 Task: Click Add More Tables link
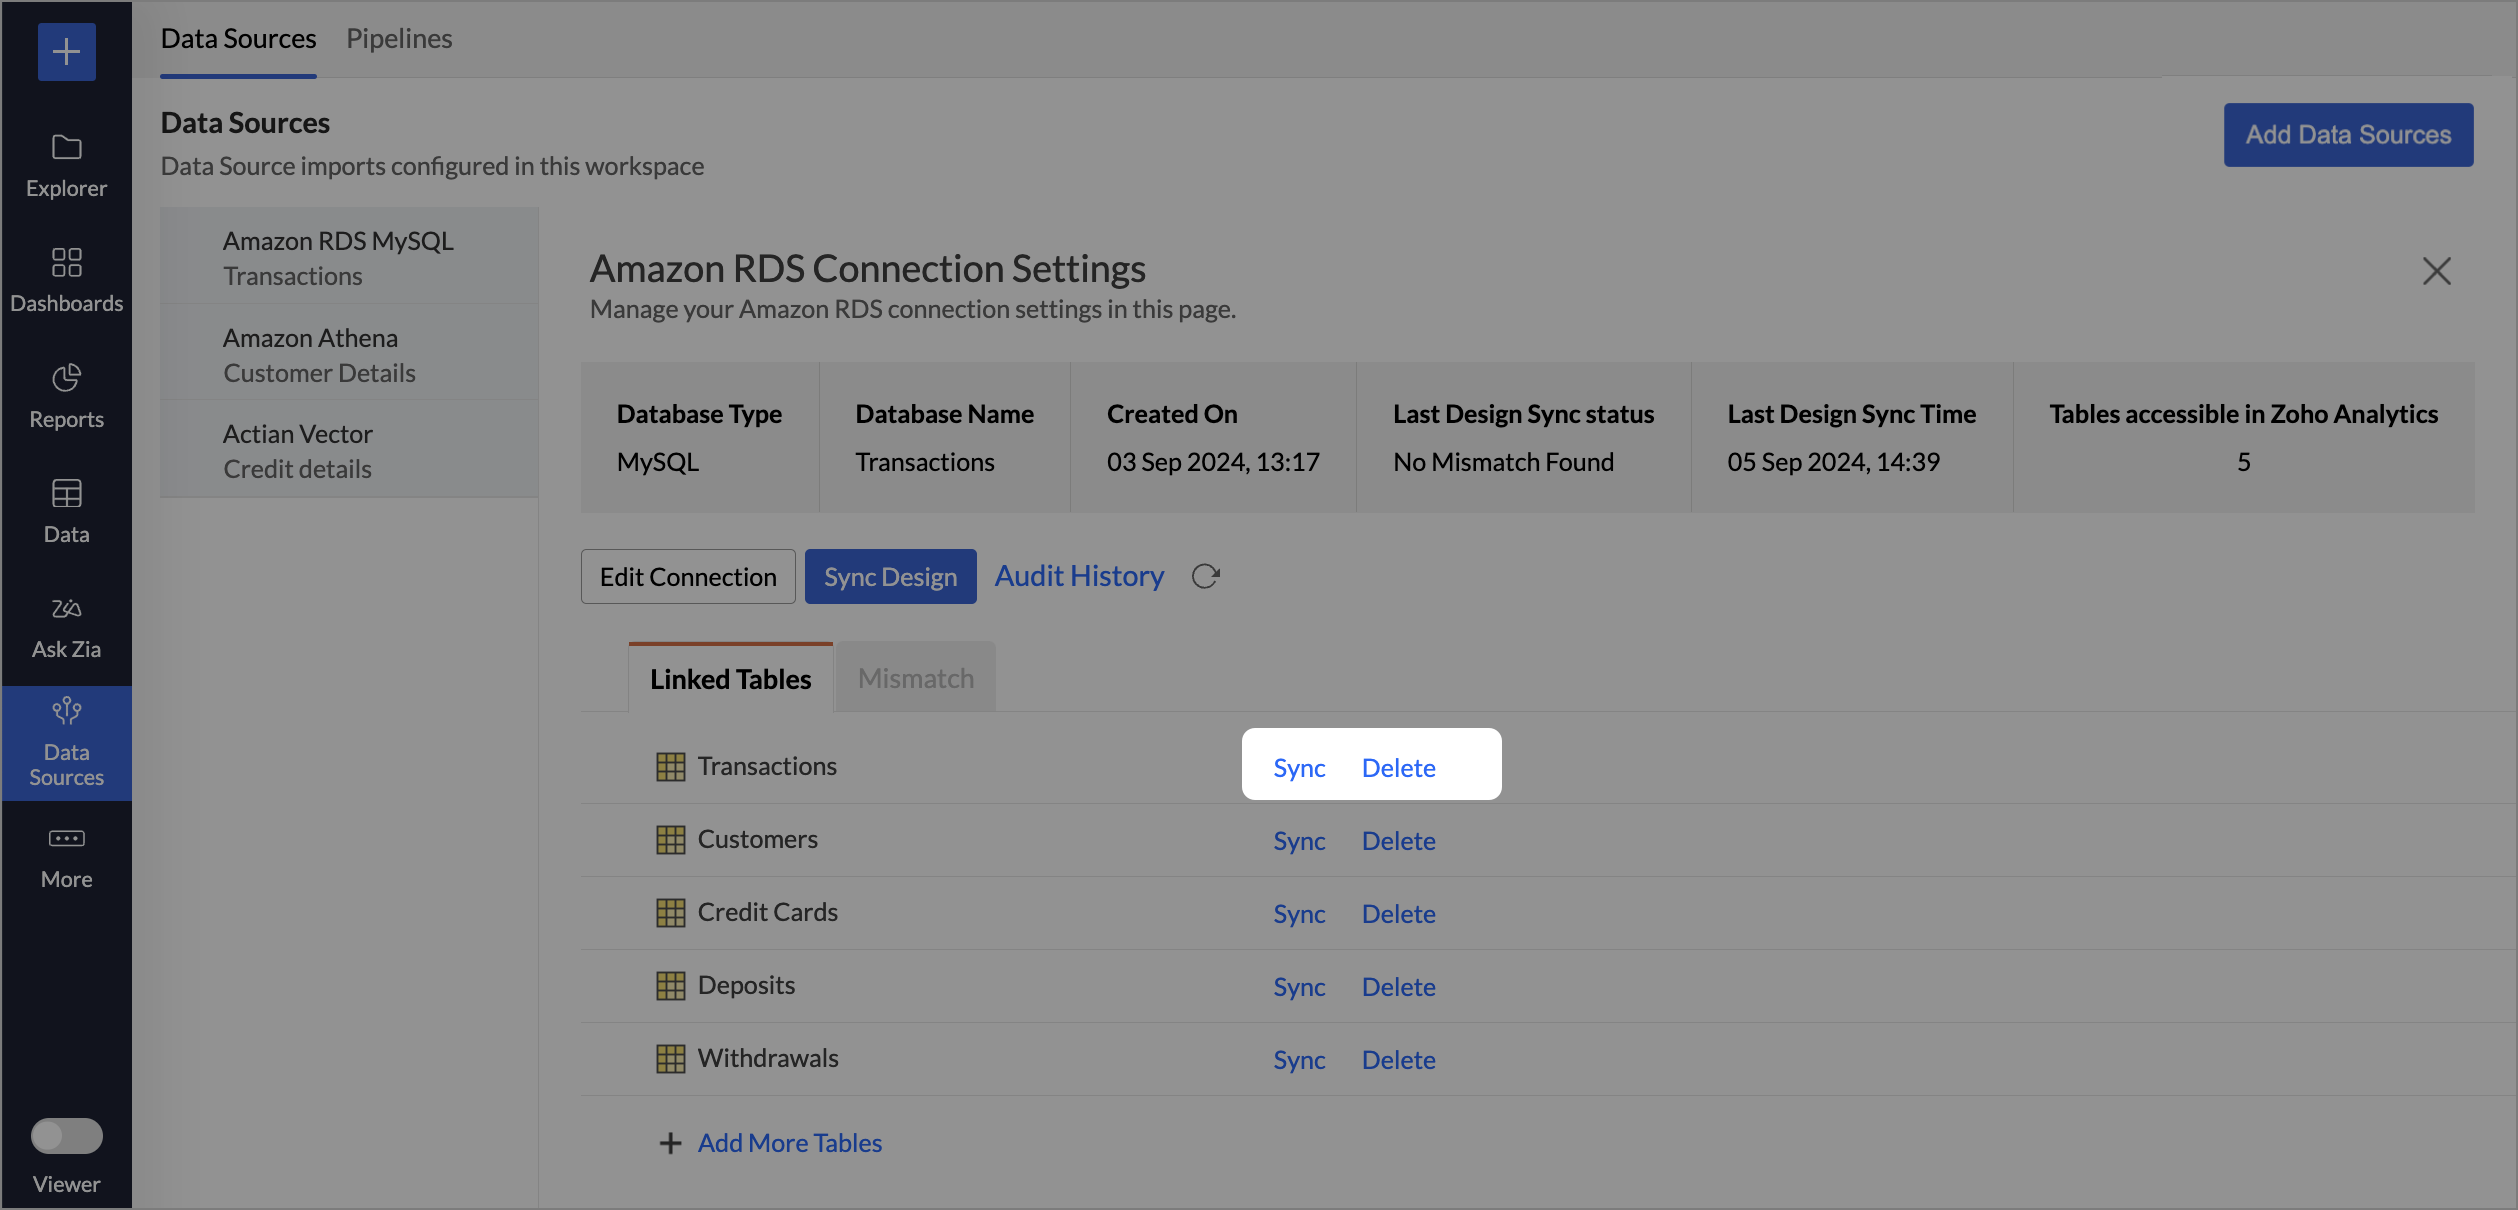click(x=789, y=1143)
